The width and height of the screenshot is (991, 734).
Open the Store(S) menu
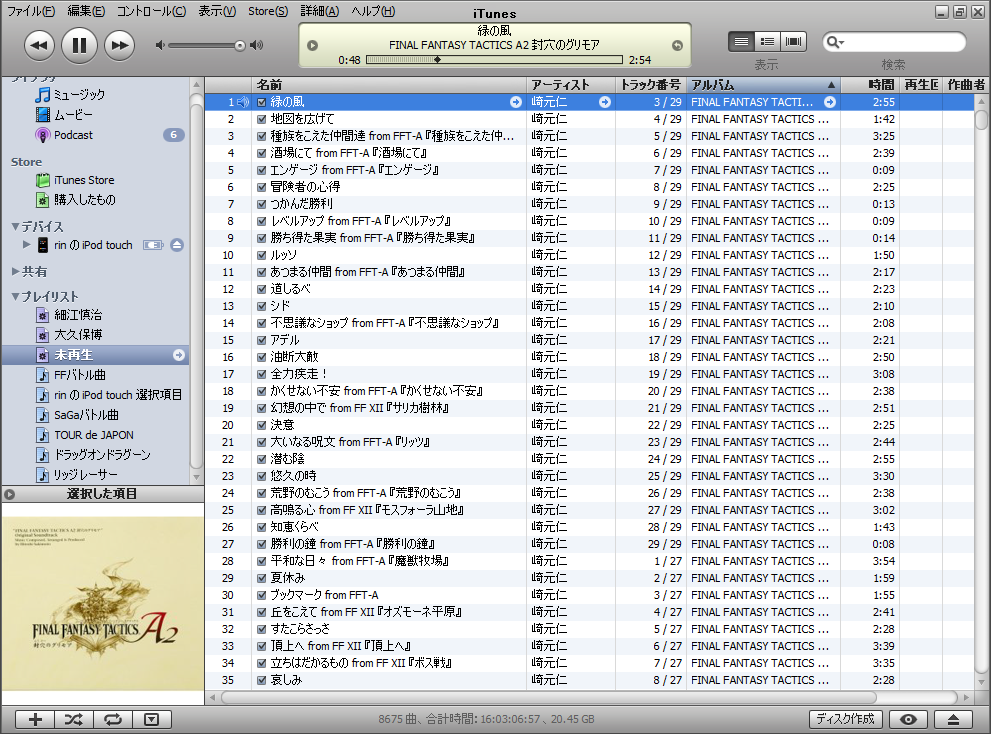(x=268, y=11)
